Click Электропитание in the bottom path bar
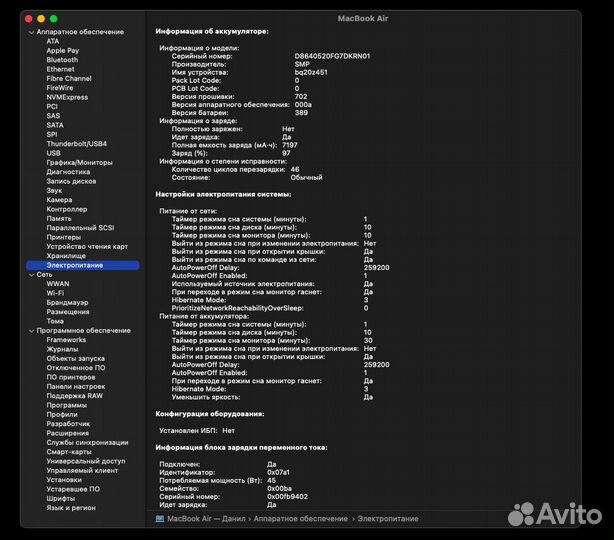Viewport: 614px width, 540px height. pyautogui.click(x=388, y=519)
